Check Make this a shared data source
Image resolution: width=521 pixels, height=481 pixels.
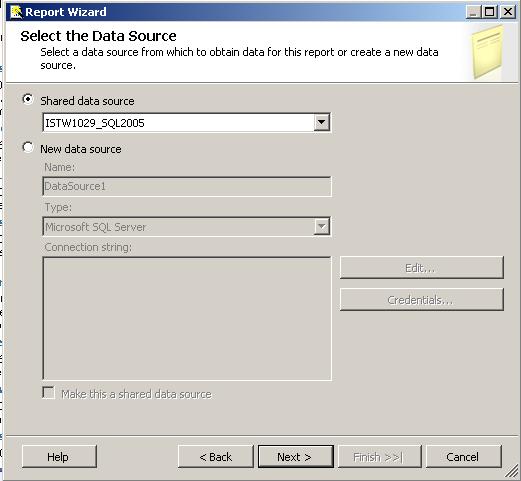point(49,392)
